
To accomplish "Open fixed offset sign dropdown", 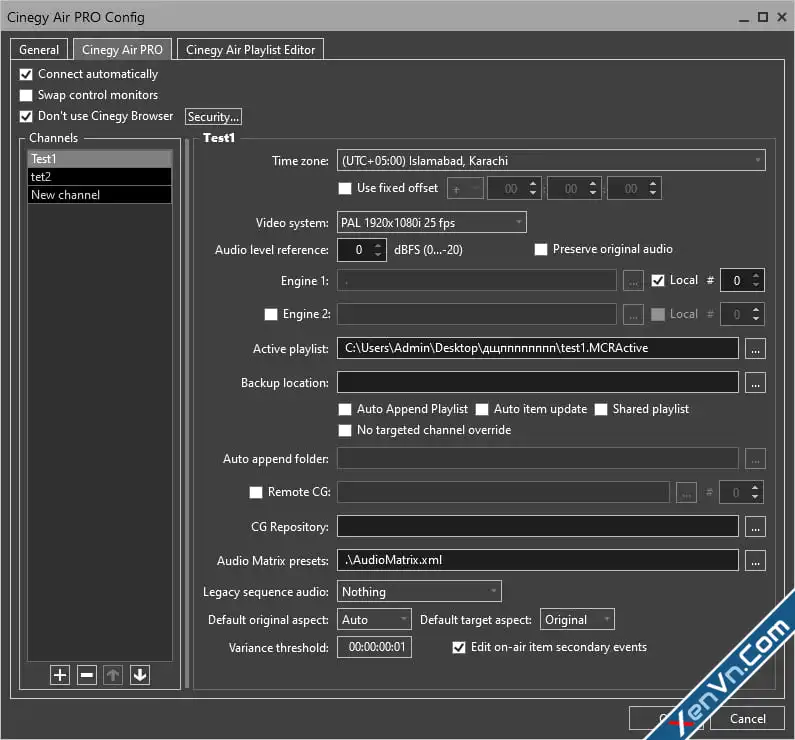I will click(465, 189).
